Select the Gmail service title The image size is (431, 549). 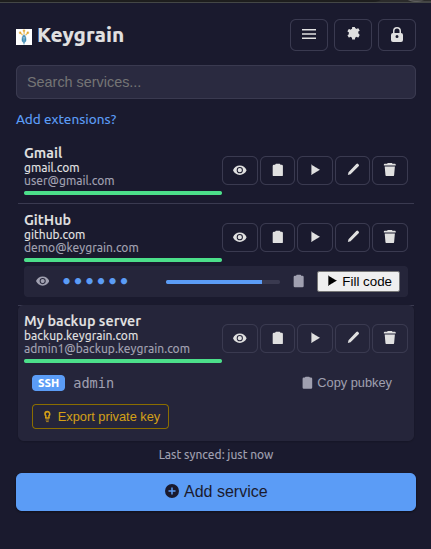point(43,153)
